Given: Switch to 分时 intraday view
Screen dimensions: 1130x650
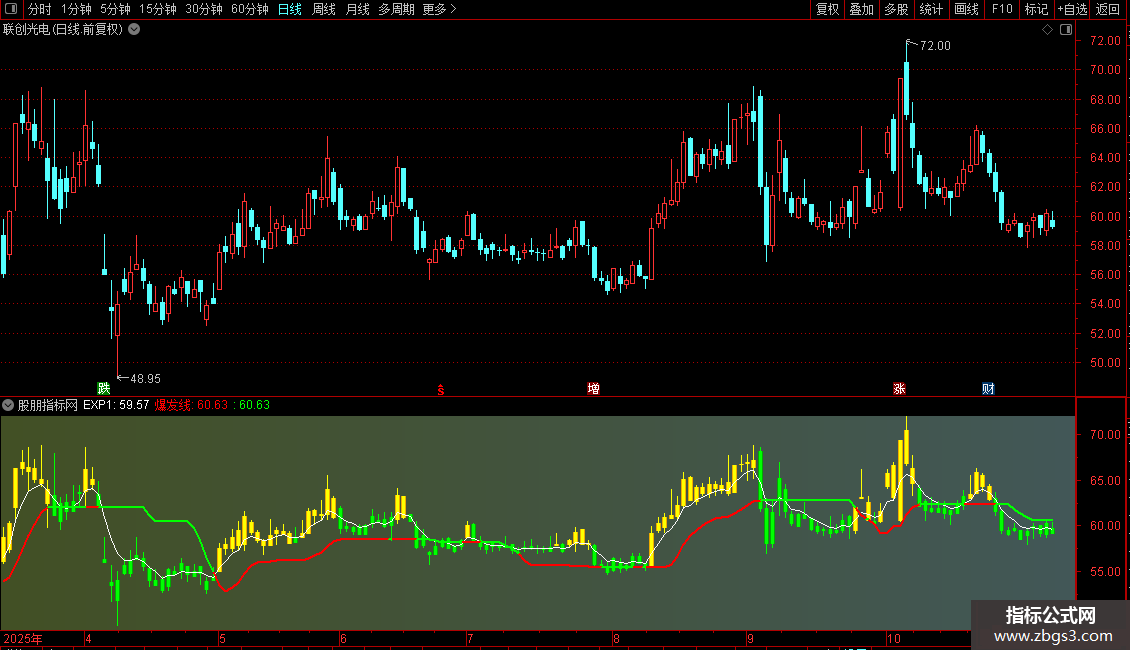Looking at the screenshot, I should tap(40, 9).
